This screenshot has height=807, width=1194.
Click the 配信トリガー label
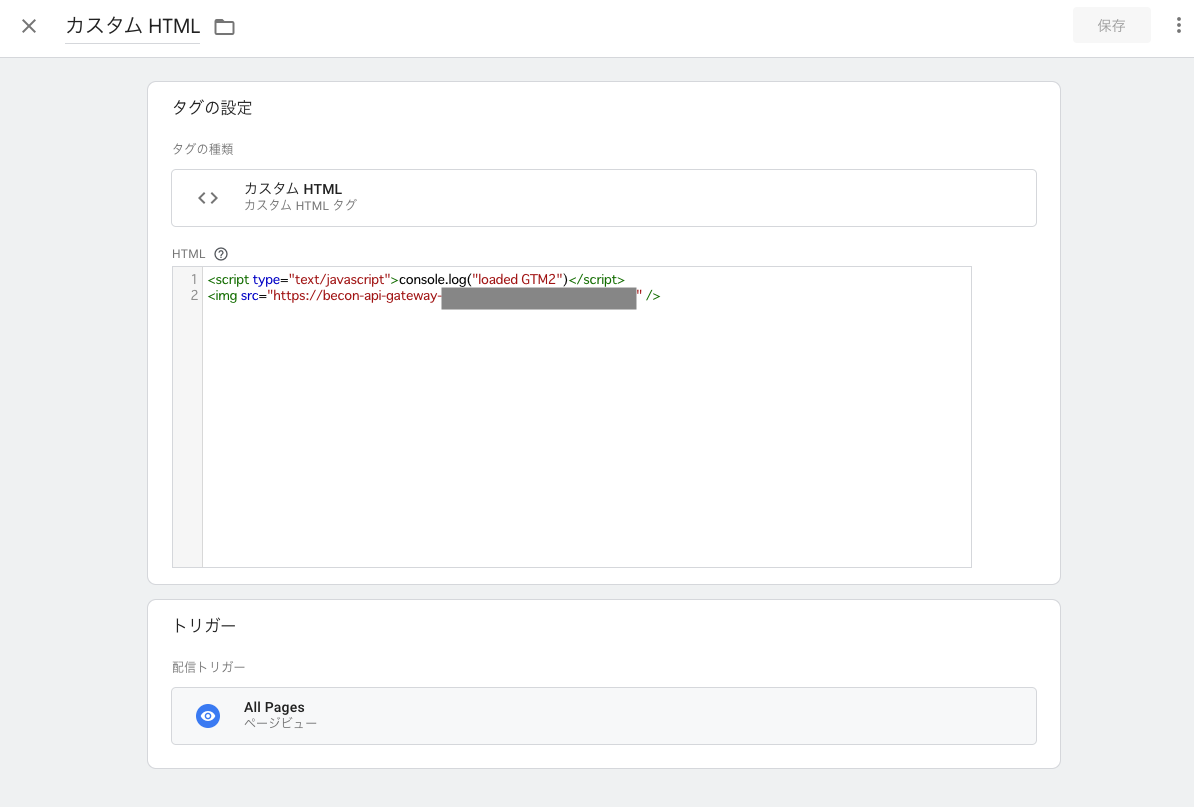coord(209,667)
